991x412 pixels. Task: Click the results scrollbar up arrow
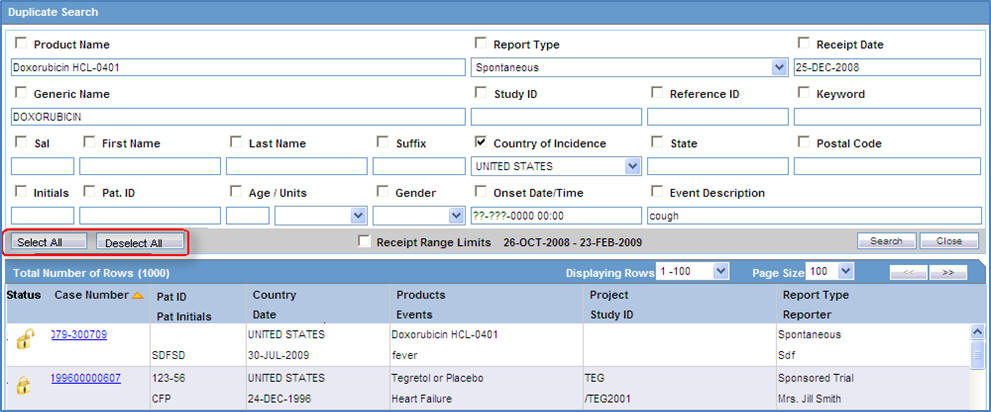point(976,332)
